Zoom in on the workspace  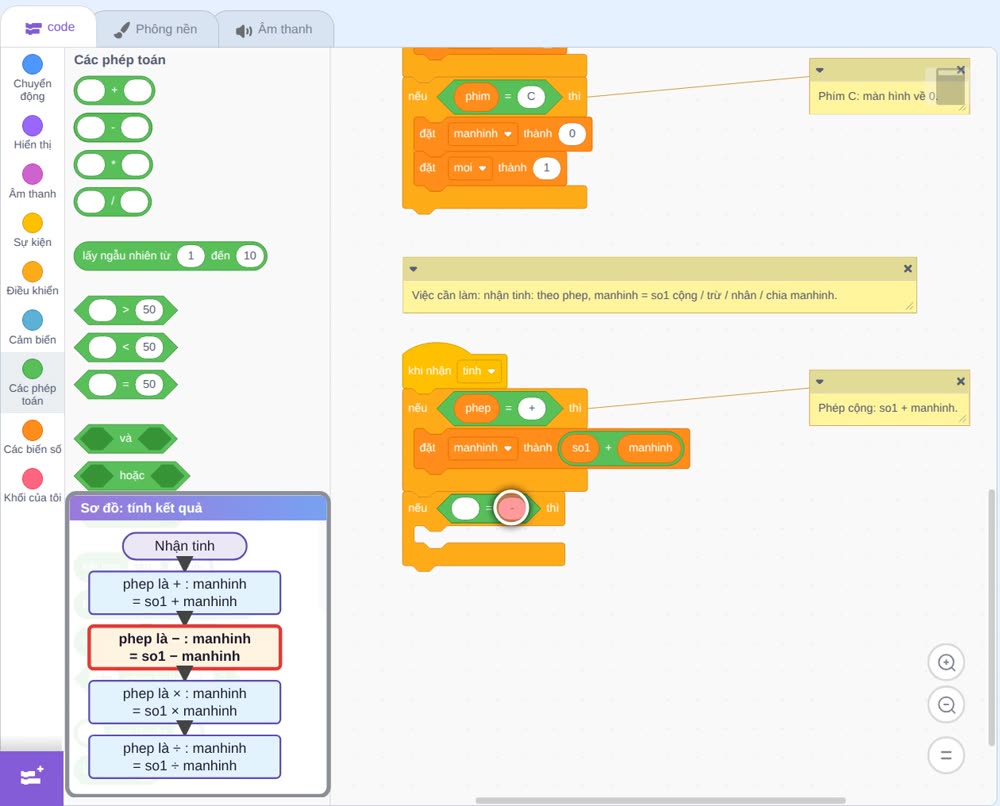point(946,663)
